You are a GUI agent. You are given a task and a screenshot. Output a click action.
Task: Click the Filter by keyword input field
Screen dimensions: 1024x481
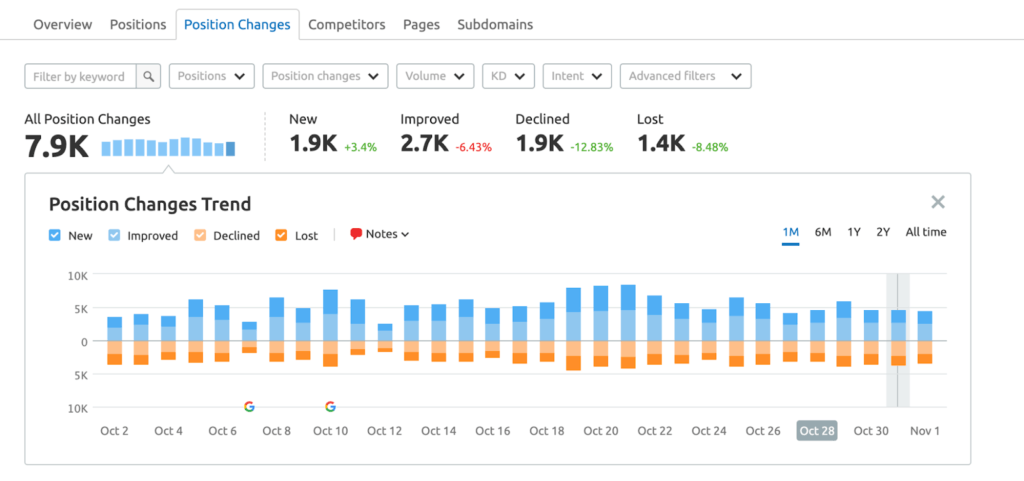click(80, 77)
